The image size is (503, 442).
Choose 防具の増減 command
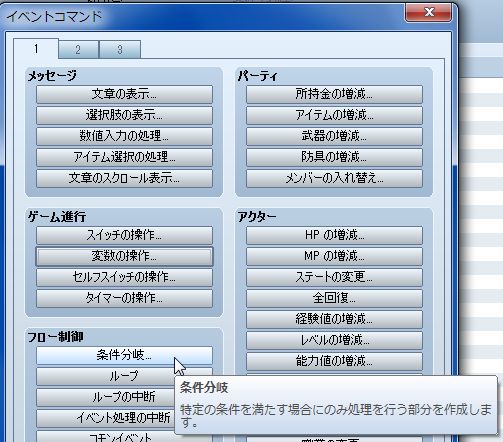click(x=334, y=157)
